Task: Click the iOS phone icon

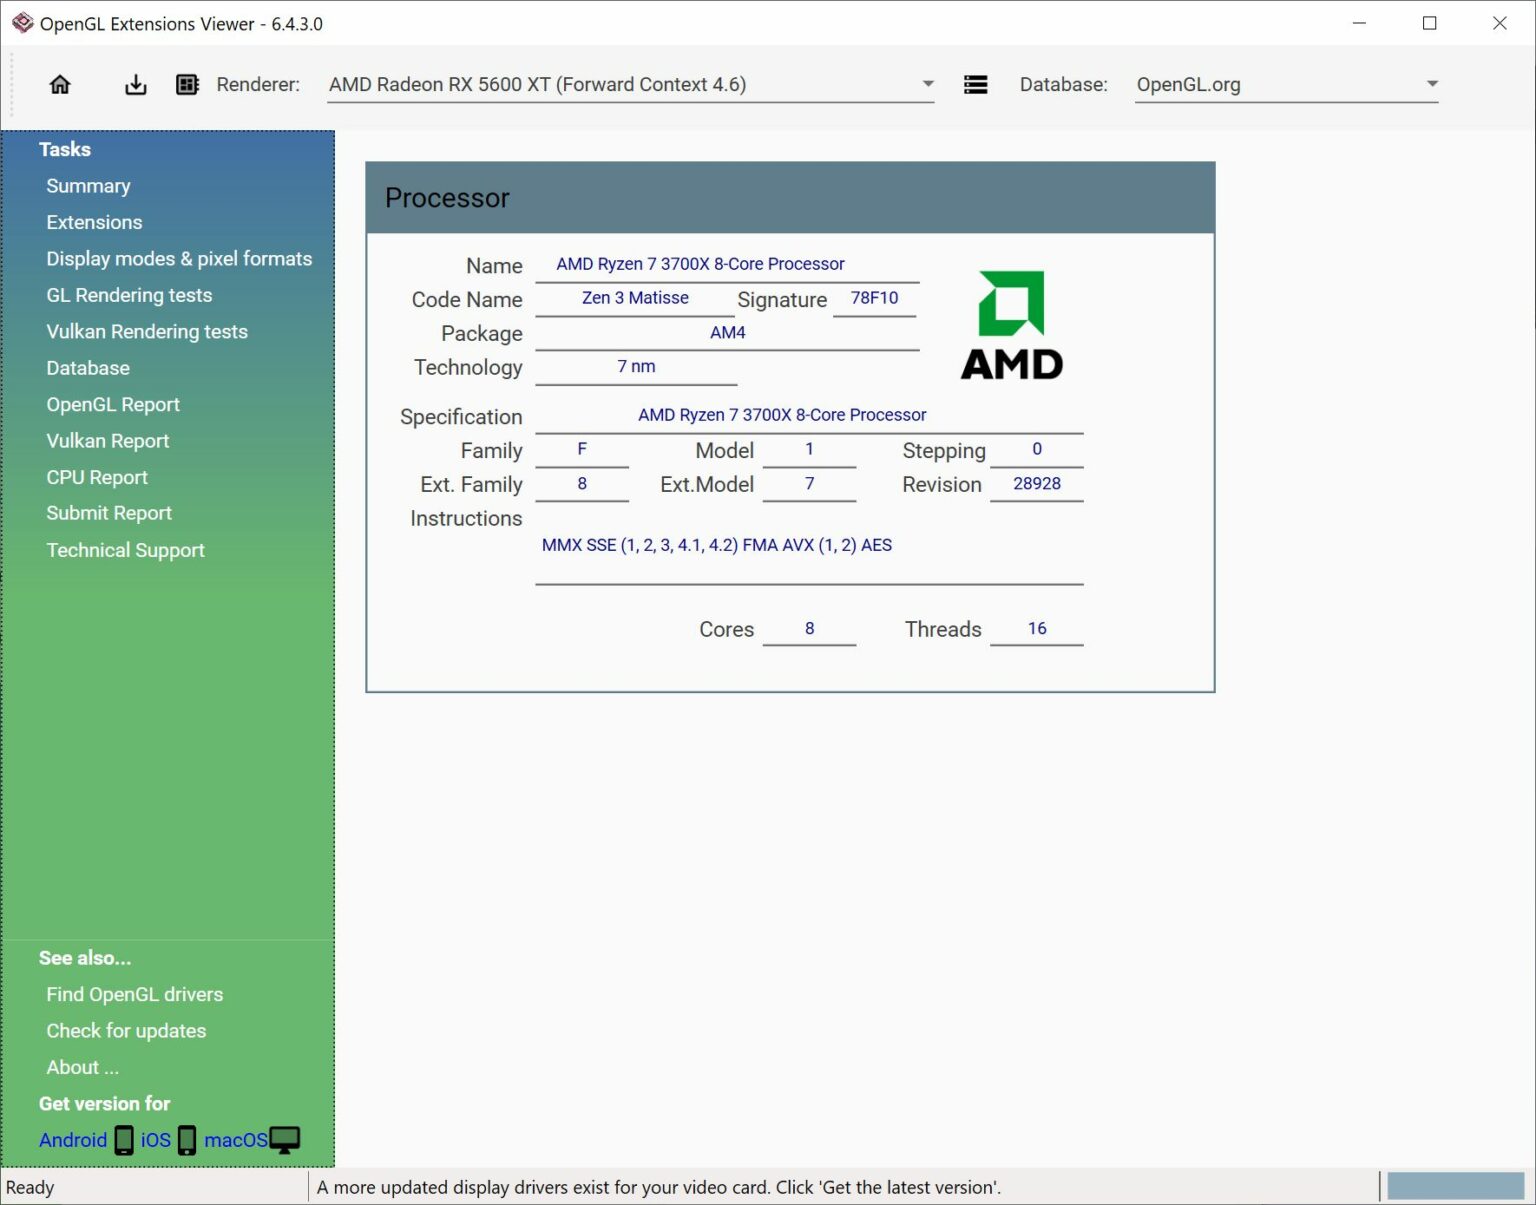Action: (187, 1140)
